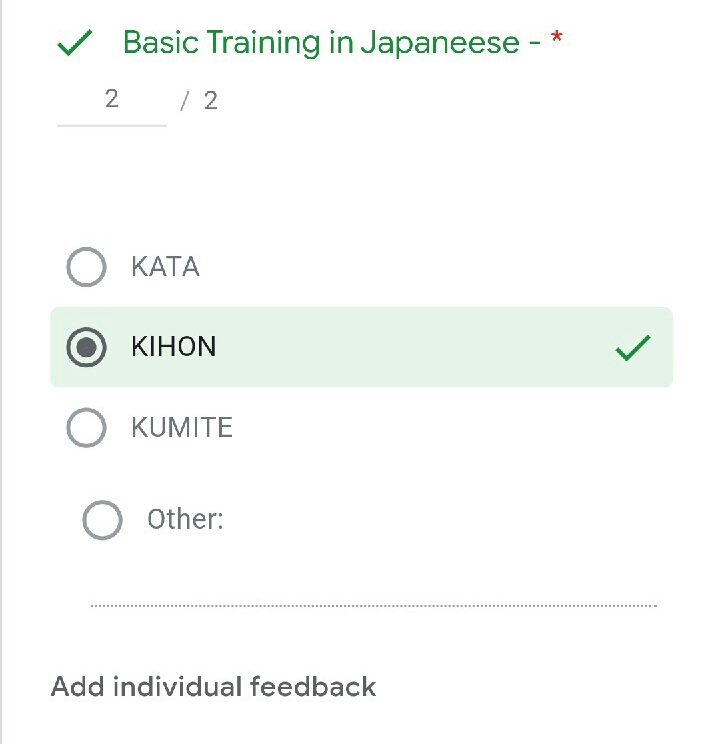This screenshot has height=744, width=720.
Task: Click the KIHON answer label
Action: click(173, 347)
